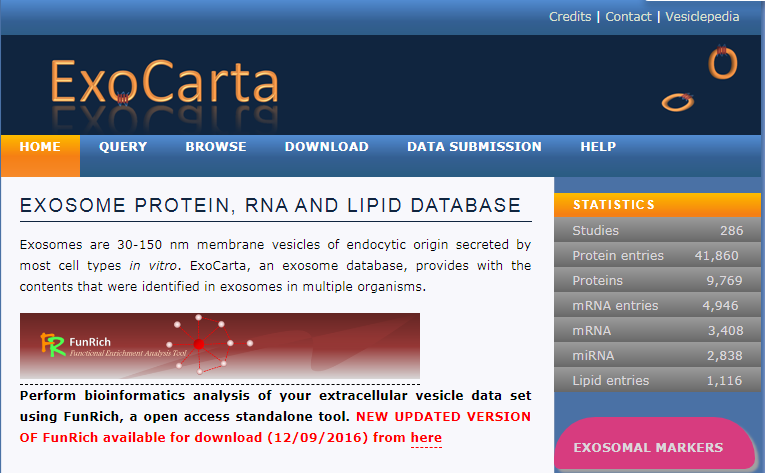Click the Studies 286 statistics row
766x473 pixels.
click(x=658, y=230)
